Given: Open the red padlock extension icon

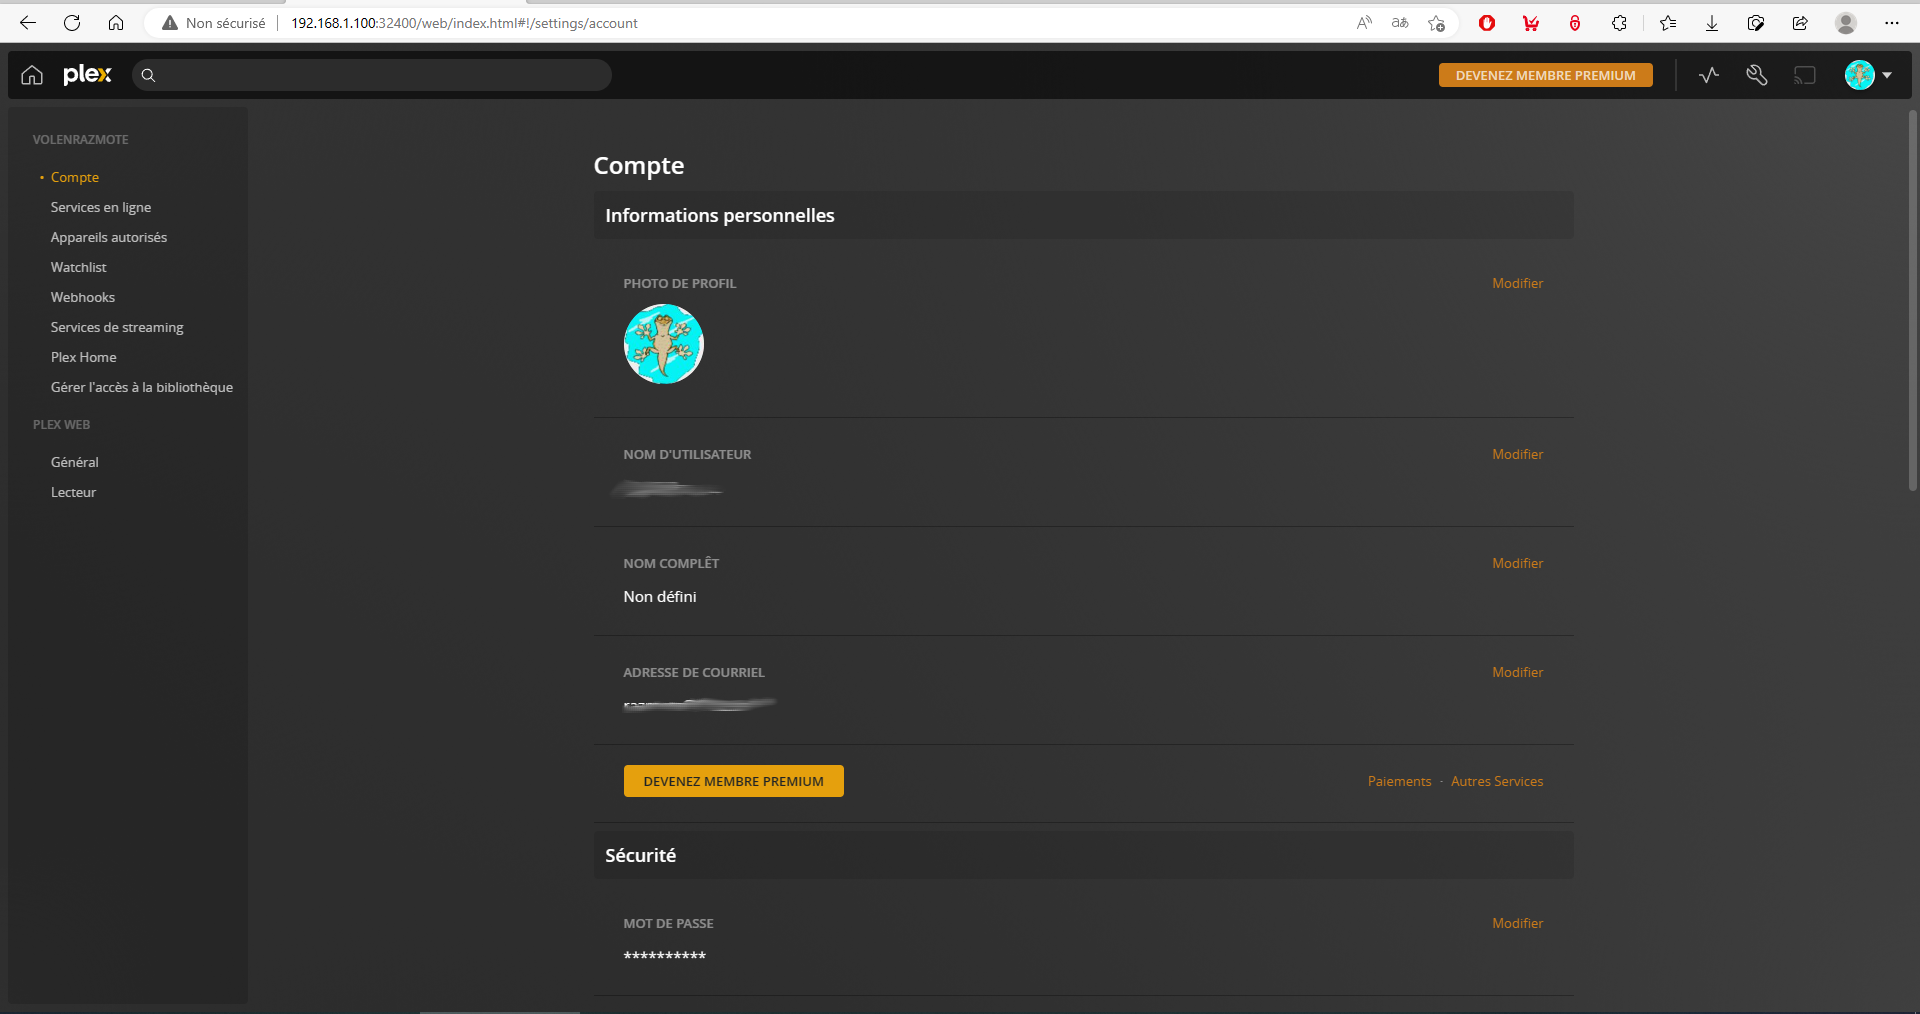Looking at the screenshot, I should (x=1575, y=23).
